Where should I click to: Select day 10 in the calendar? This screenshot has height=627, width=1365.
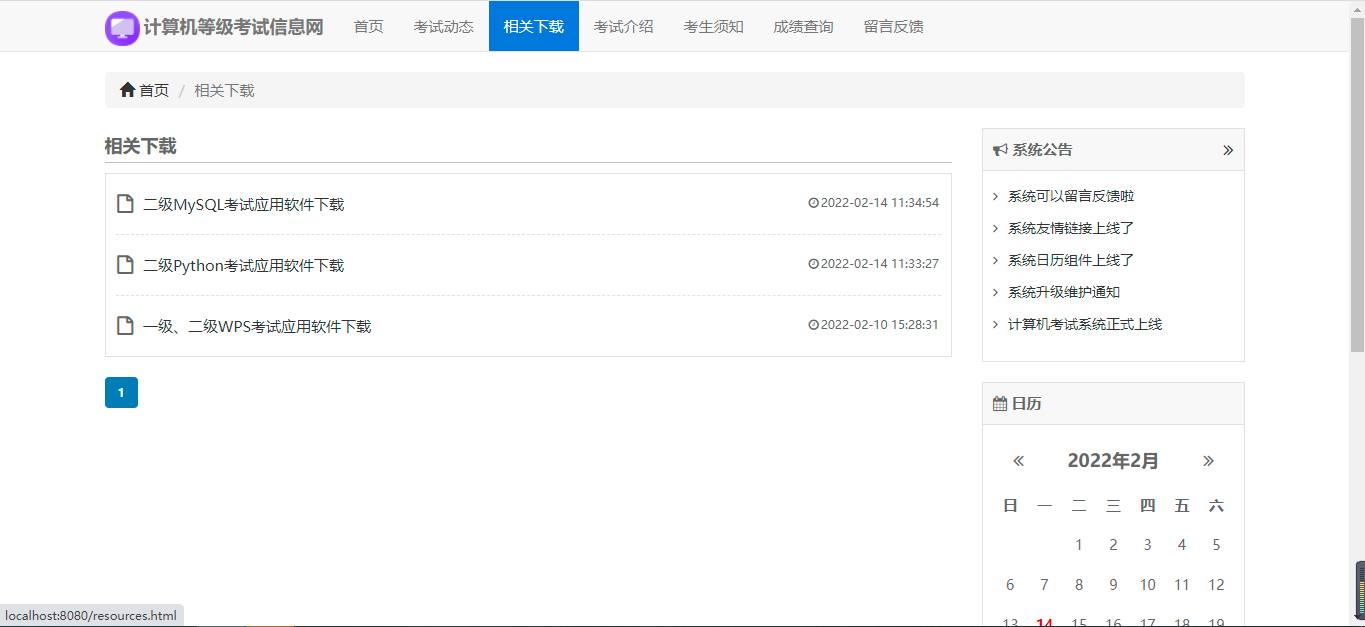(x=1148, y=585)
